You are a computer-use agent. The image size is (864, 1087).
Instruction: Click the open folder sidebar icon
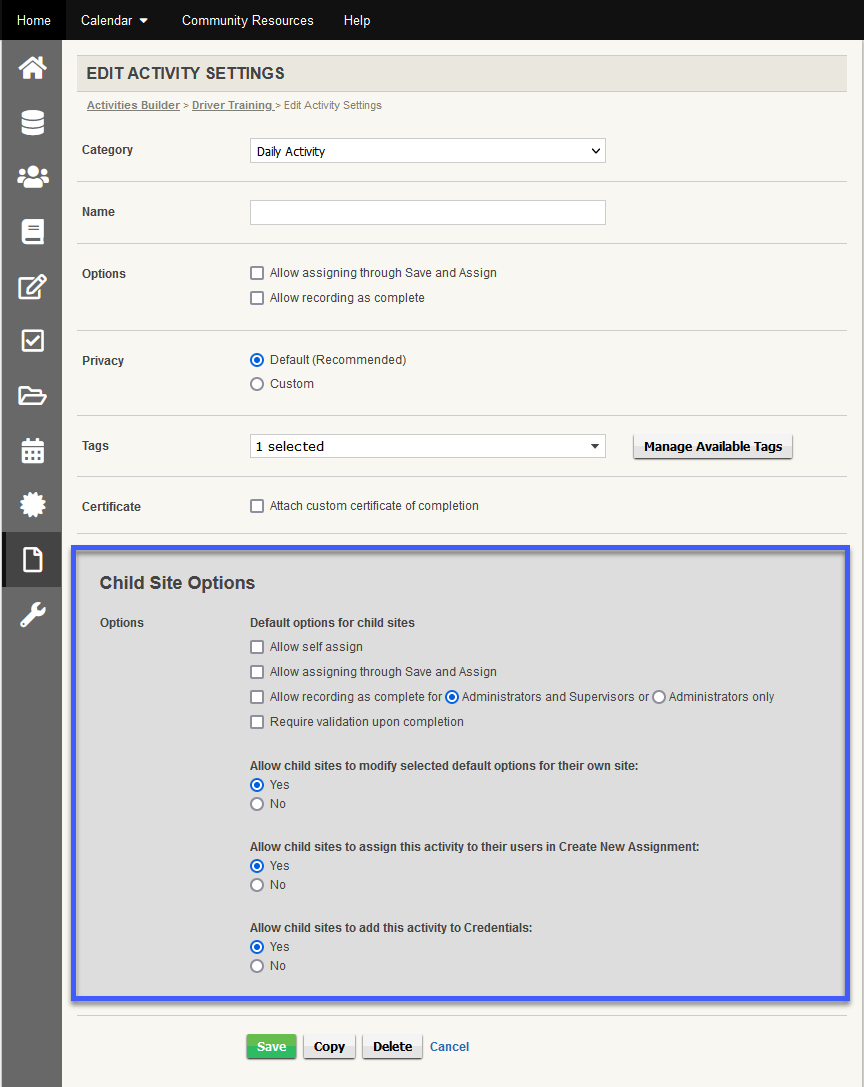click(31, 395)
